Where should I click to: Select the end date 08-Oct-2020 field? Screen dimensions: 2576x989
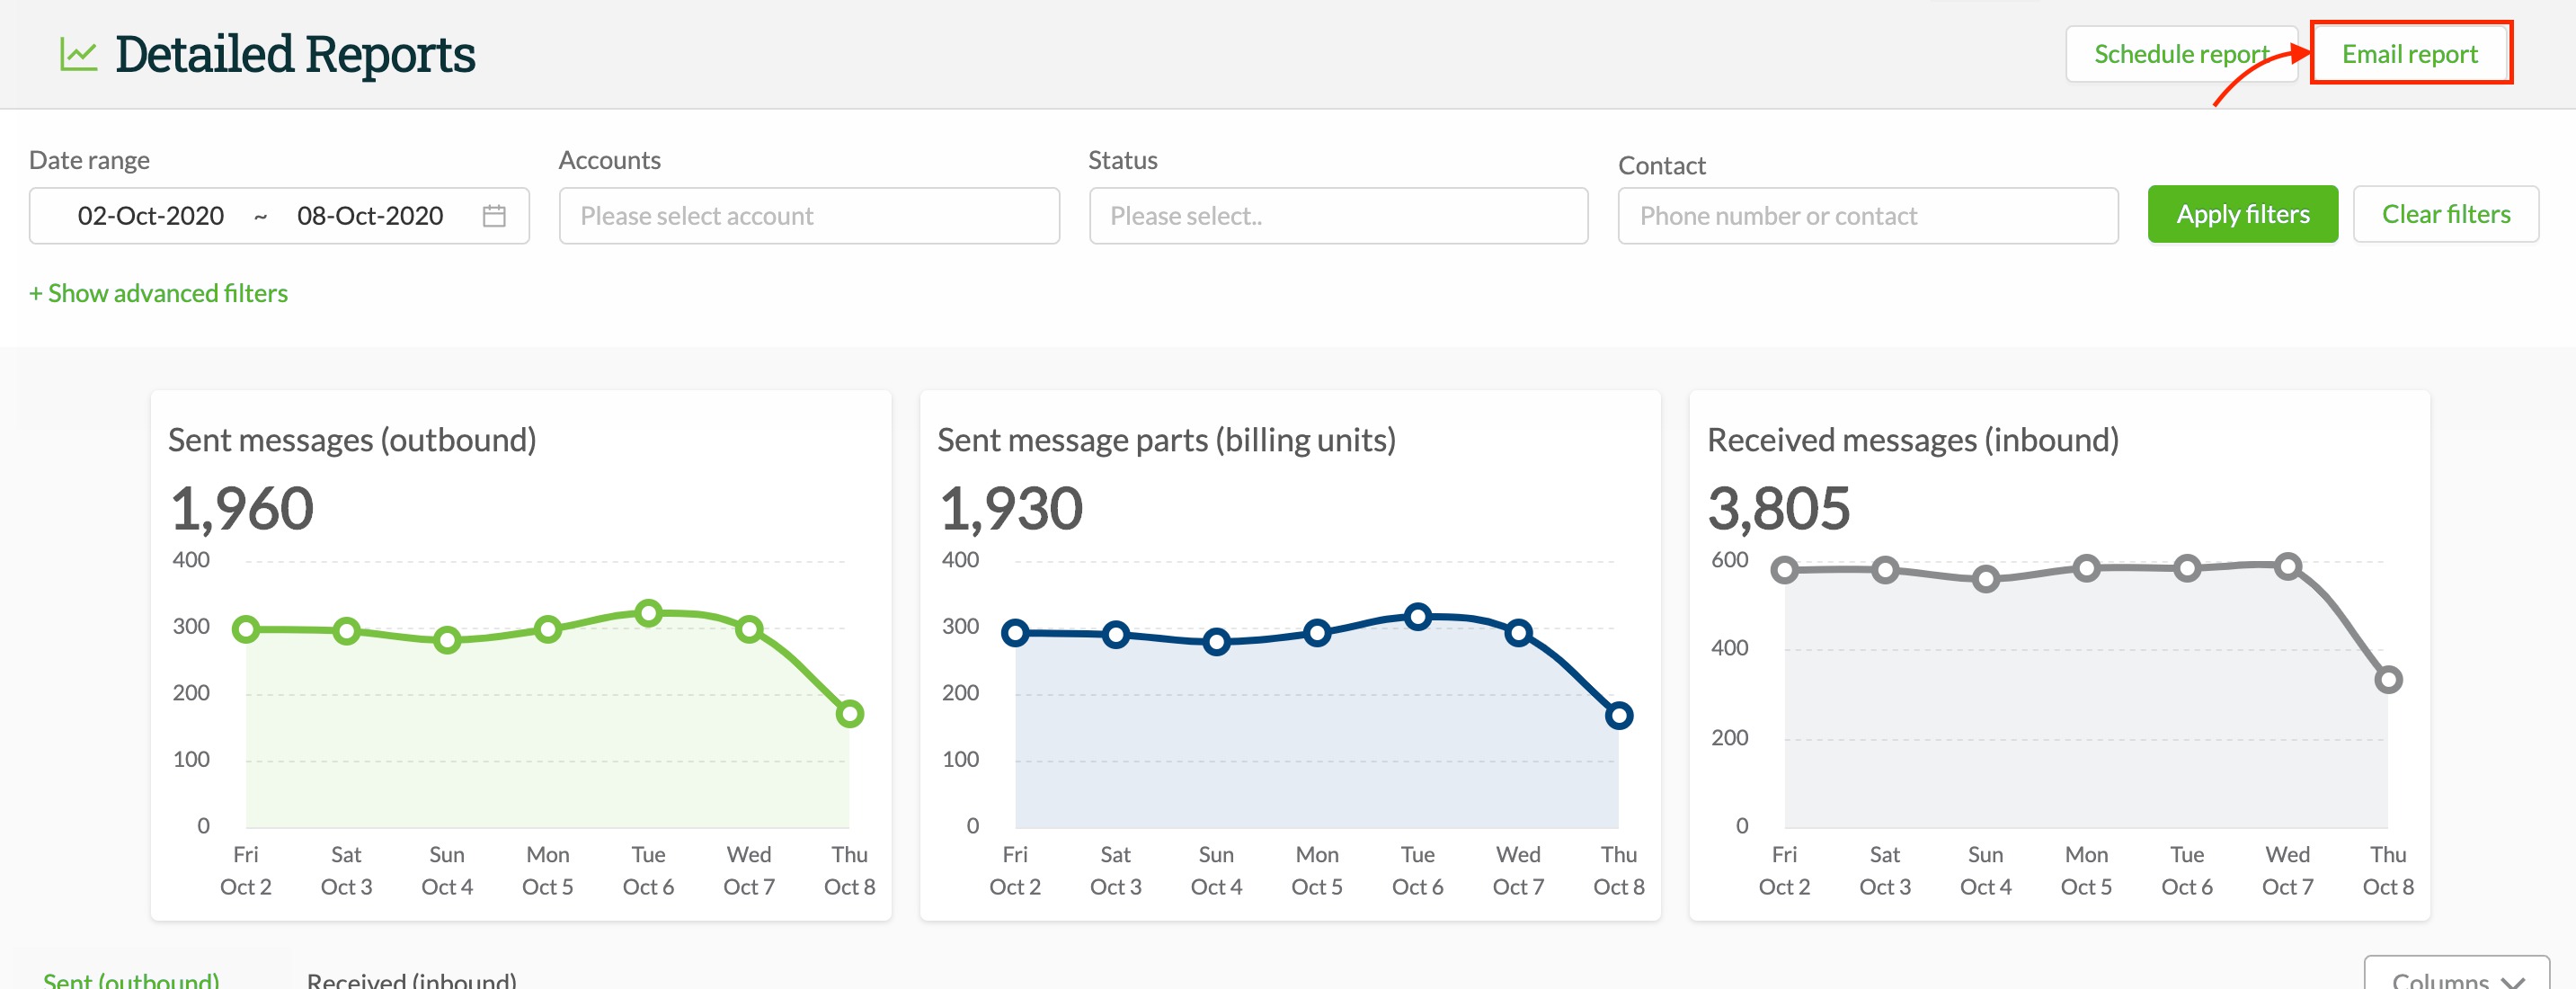(x=370, y=216)
